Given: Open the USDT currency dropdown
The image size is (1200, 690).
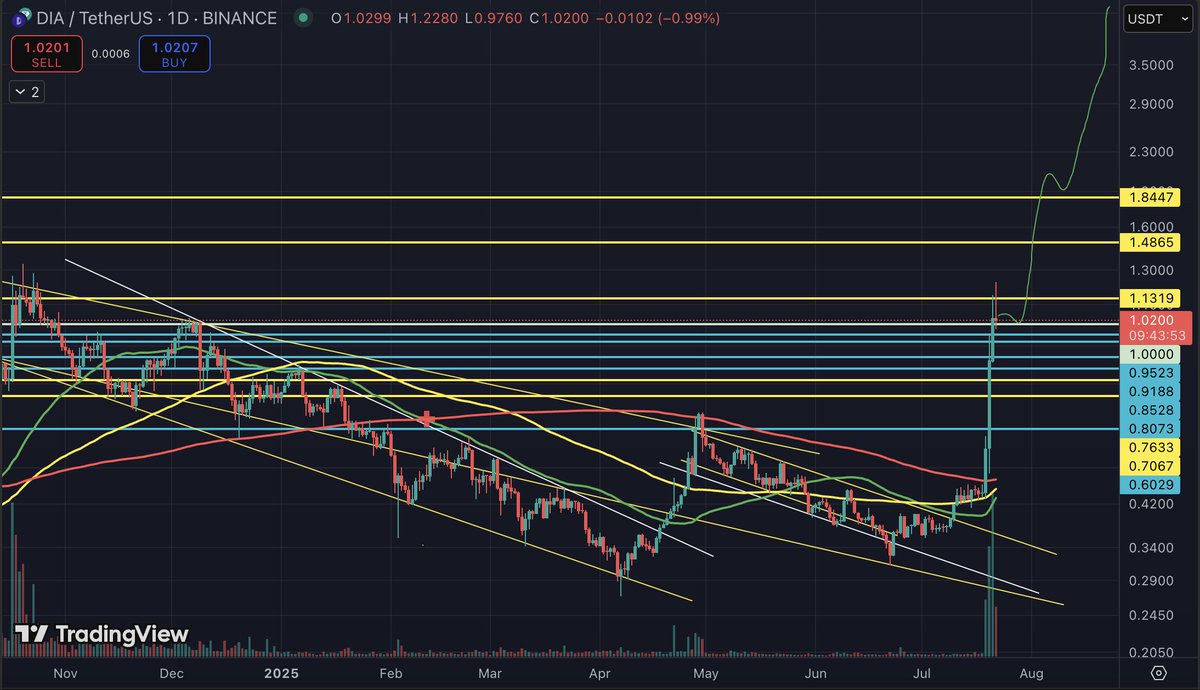Looking at the screenshot, I should [x=1156, y=18].
